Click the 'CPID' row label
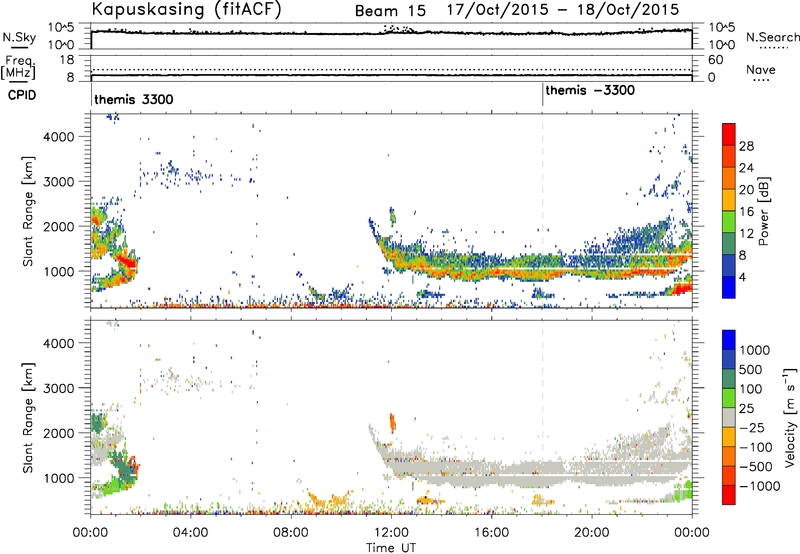 22,95
